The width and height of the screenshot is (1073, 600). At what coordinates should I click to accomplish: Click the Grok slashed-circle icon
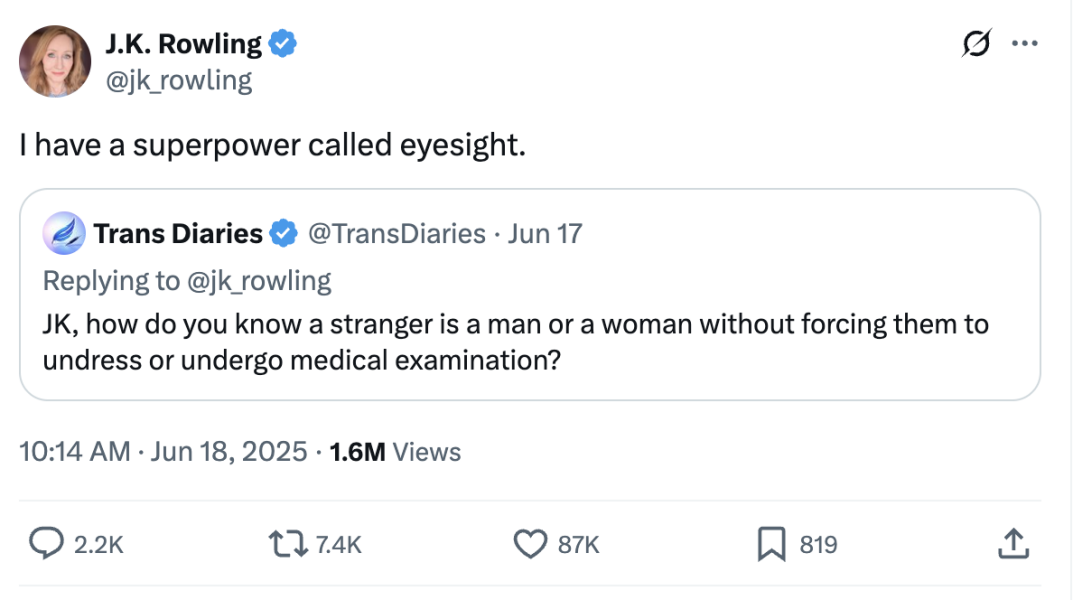[x=977, y=44]
